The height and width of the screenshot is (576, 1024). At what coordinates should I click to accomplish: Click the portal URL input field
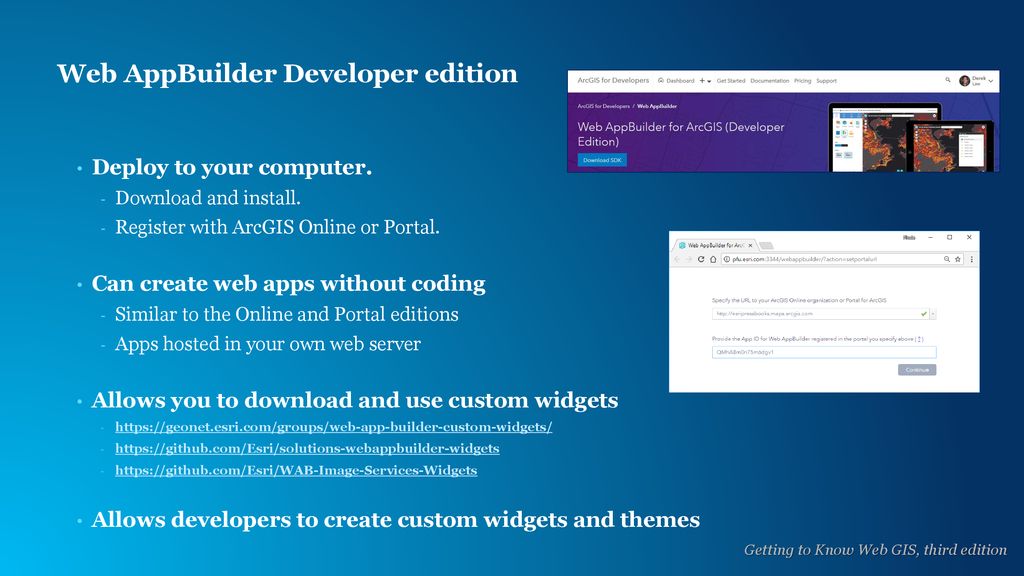tap(820, 313)
